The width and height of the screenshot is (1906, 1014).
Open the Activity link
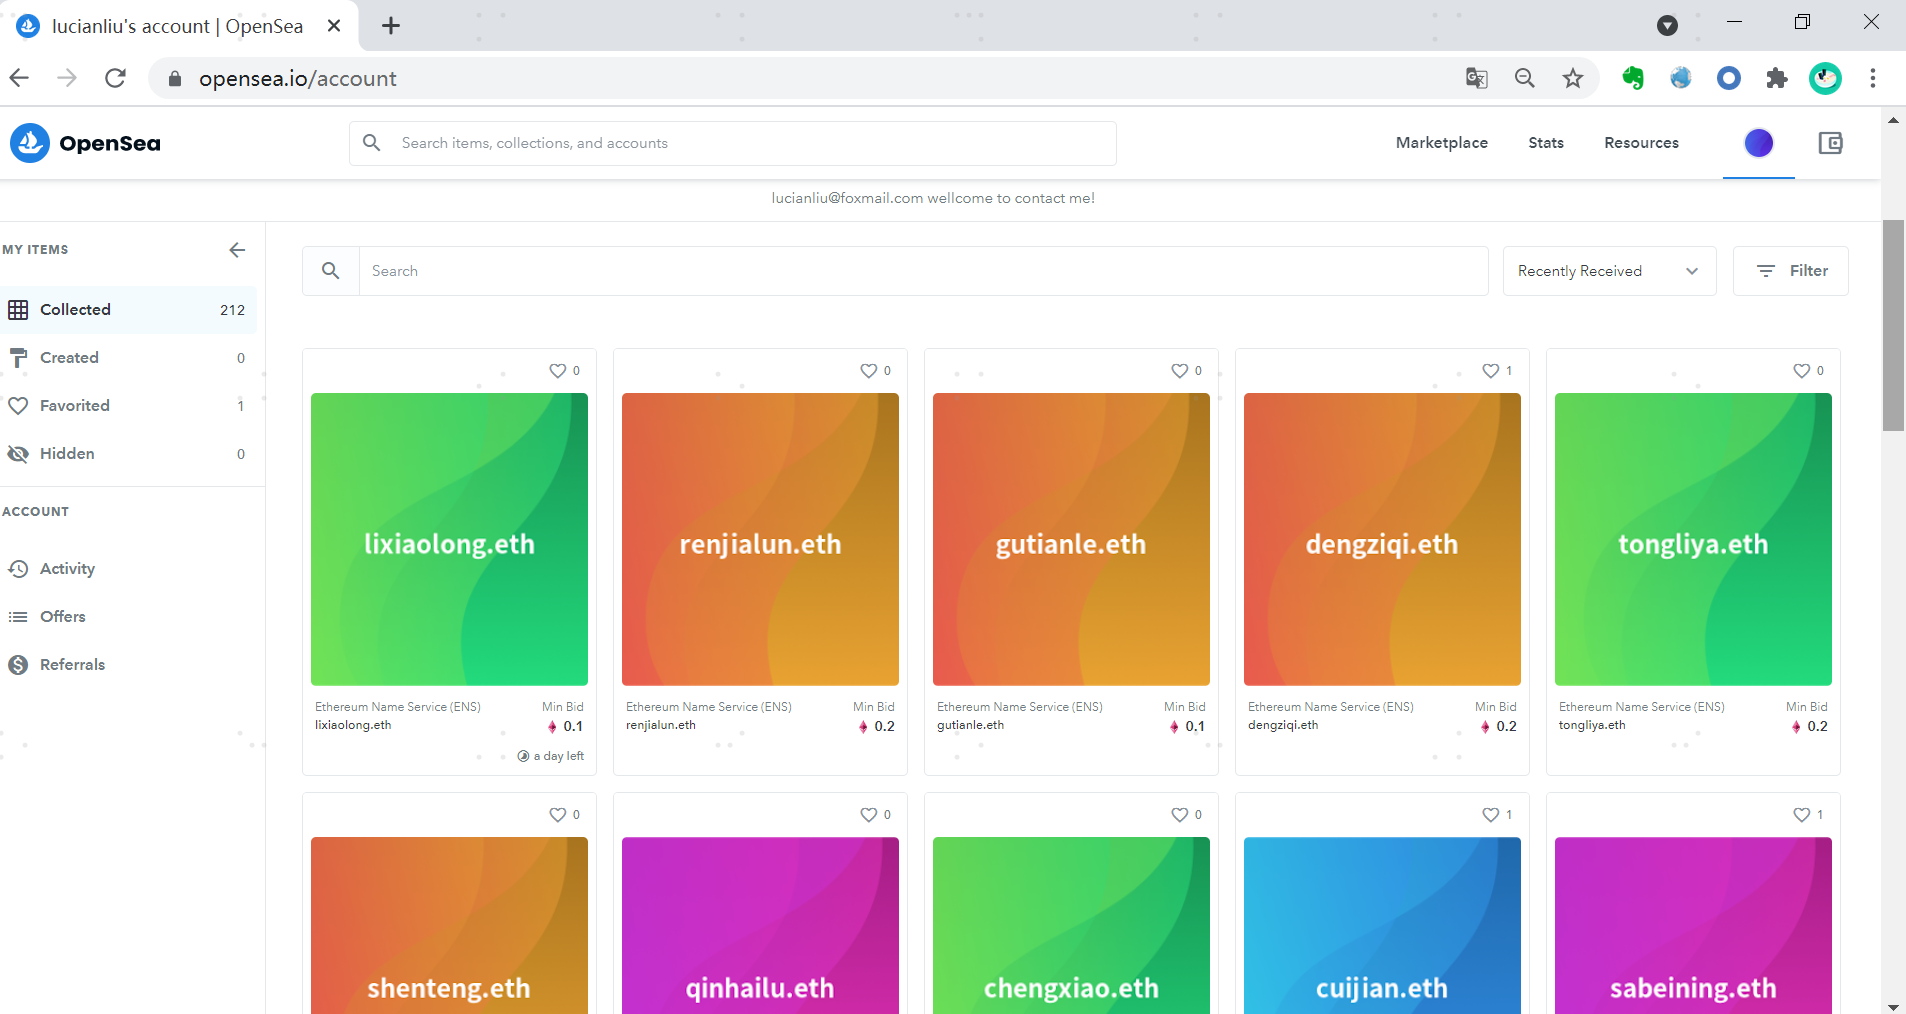(67, 568)
